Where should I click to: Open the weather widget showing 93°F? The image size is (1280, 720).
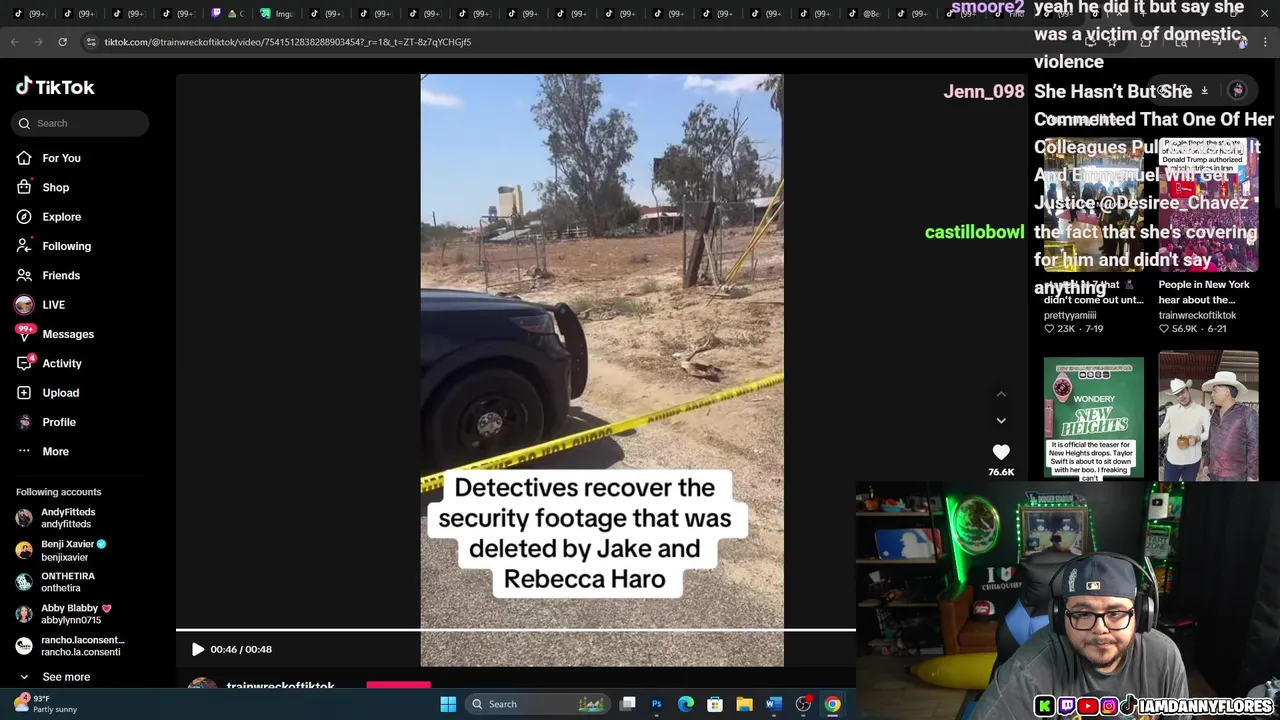tap(45, 704)
